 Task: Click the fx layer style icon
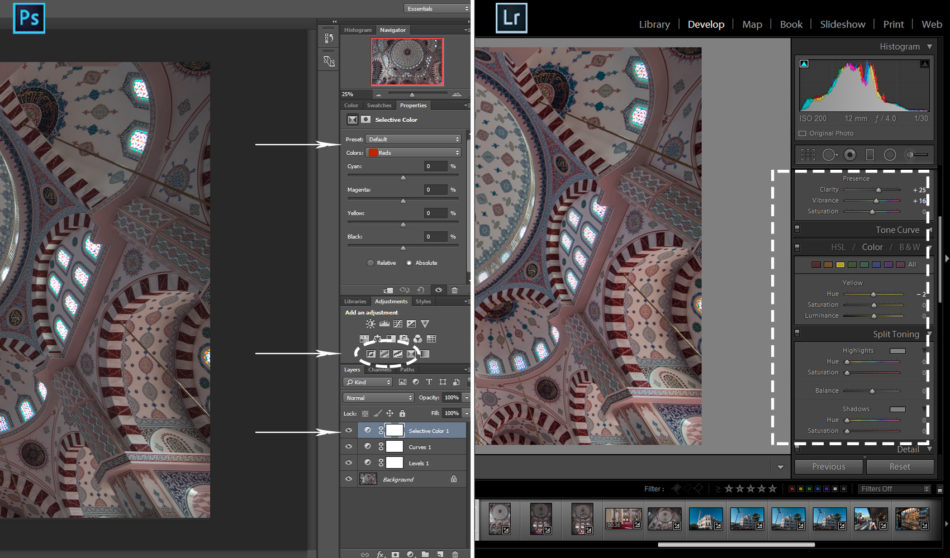click(x=381, y=553)
